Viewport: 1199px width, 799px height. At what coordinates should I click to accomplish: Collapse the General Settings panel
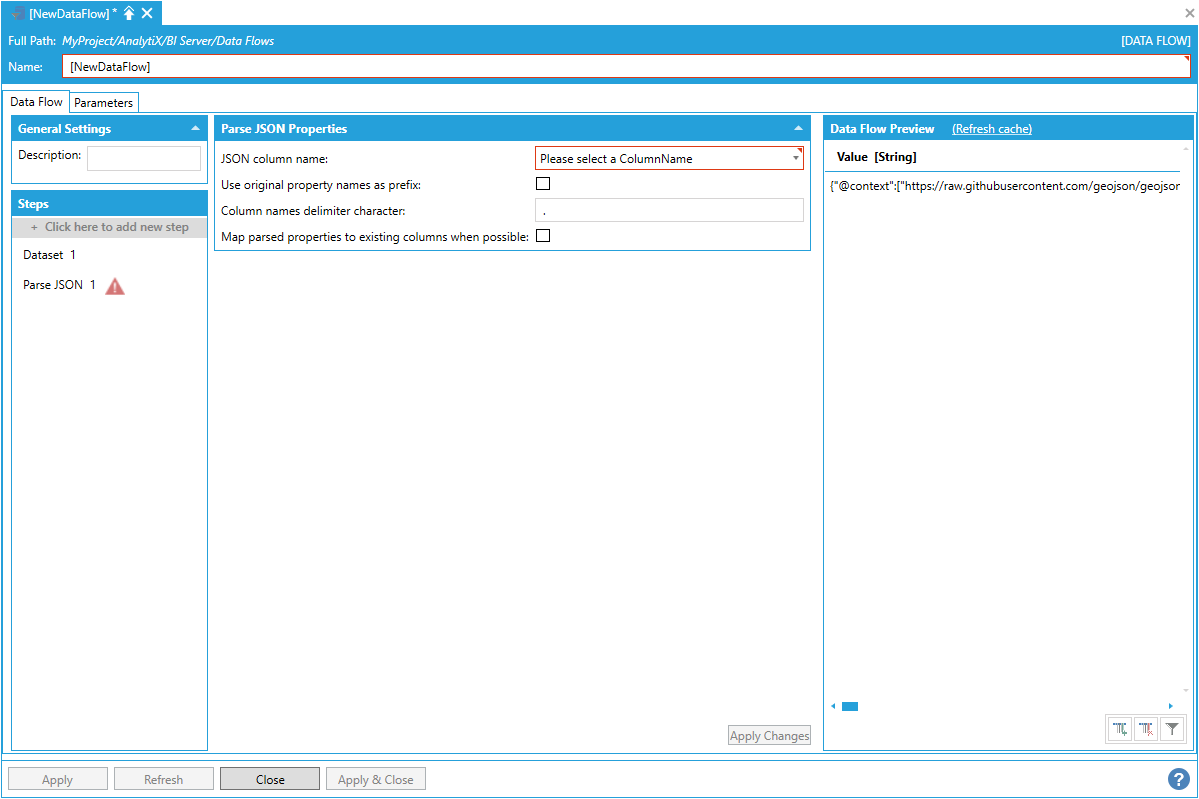195,129
